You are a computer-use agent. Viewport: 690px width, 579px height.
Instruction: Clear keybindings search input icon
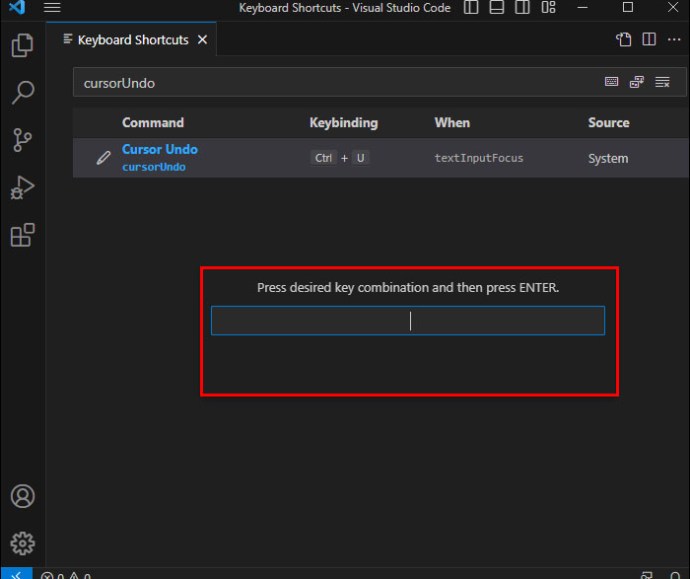(x=662, y=82)
